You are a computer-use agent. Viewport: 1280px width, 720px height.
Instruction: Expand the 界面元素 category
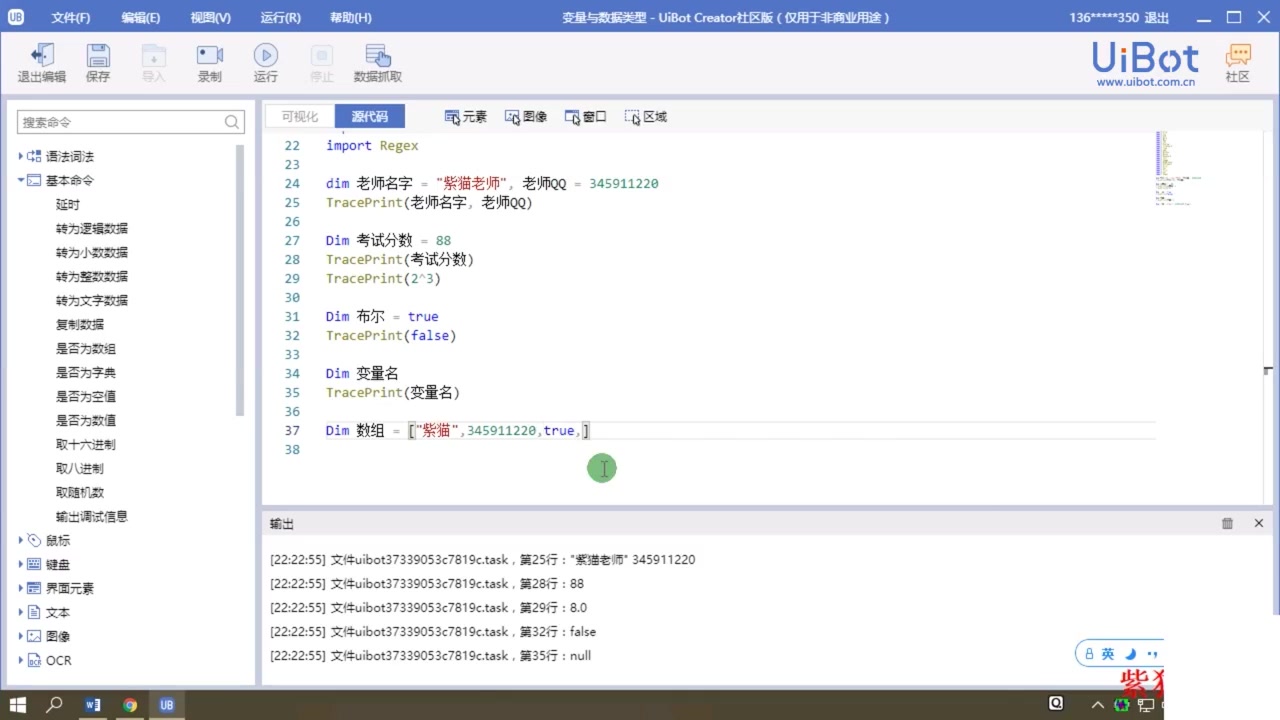click(21, 589)
